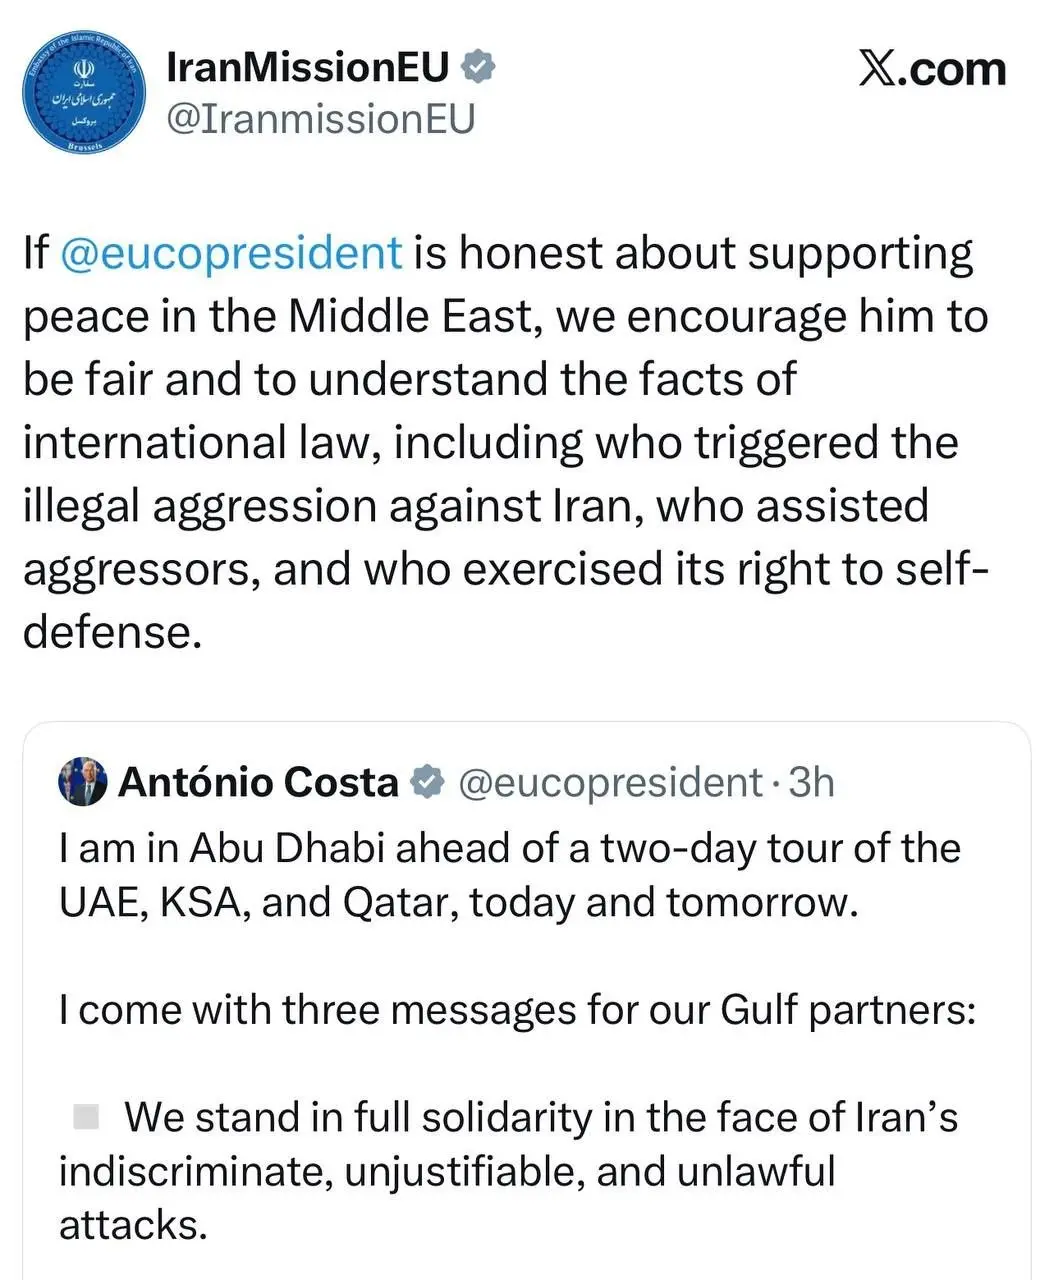1054x1280 pixels.
Task: Click the verified badge beside IranMissionEU
Action: click(x=478, y=67)
